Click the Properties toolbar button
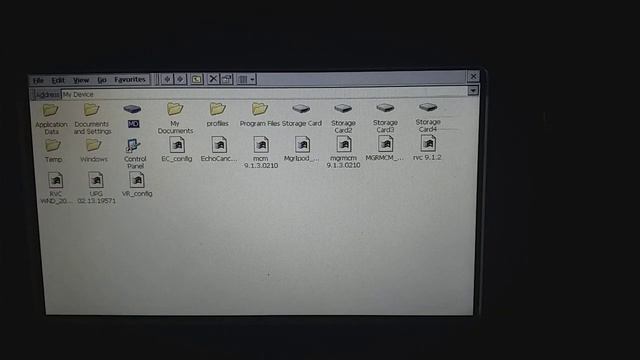640x360 pixels. (227, 79)
